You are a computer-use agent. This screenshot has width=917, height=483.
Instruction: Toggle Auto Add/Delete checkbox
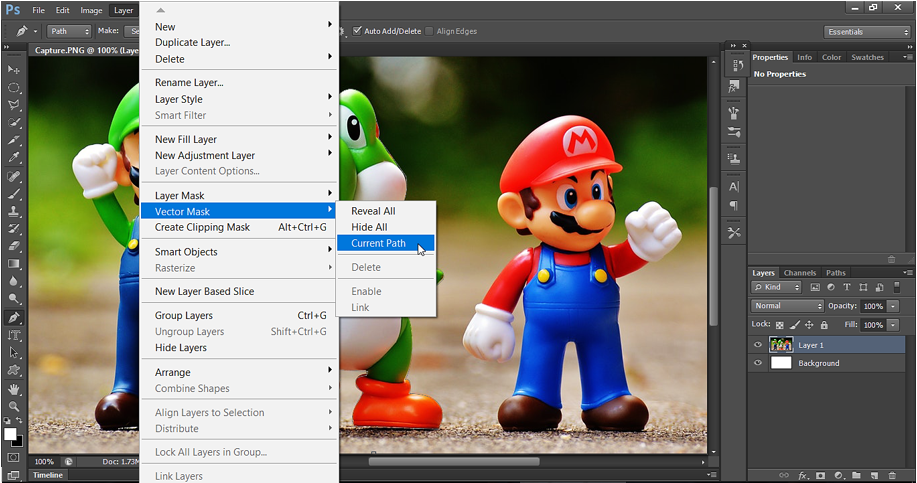(357, 31)
